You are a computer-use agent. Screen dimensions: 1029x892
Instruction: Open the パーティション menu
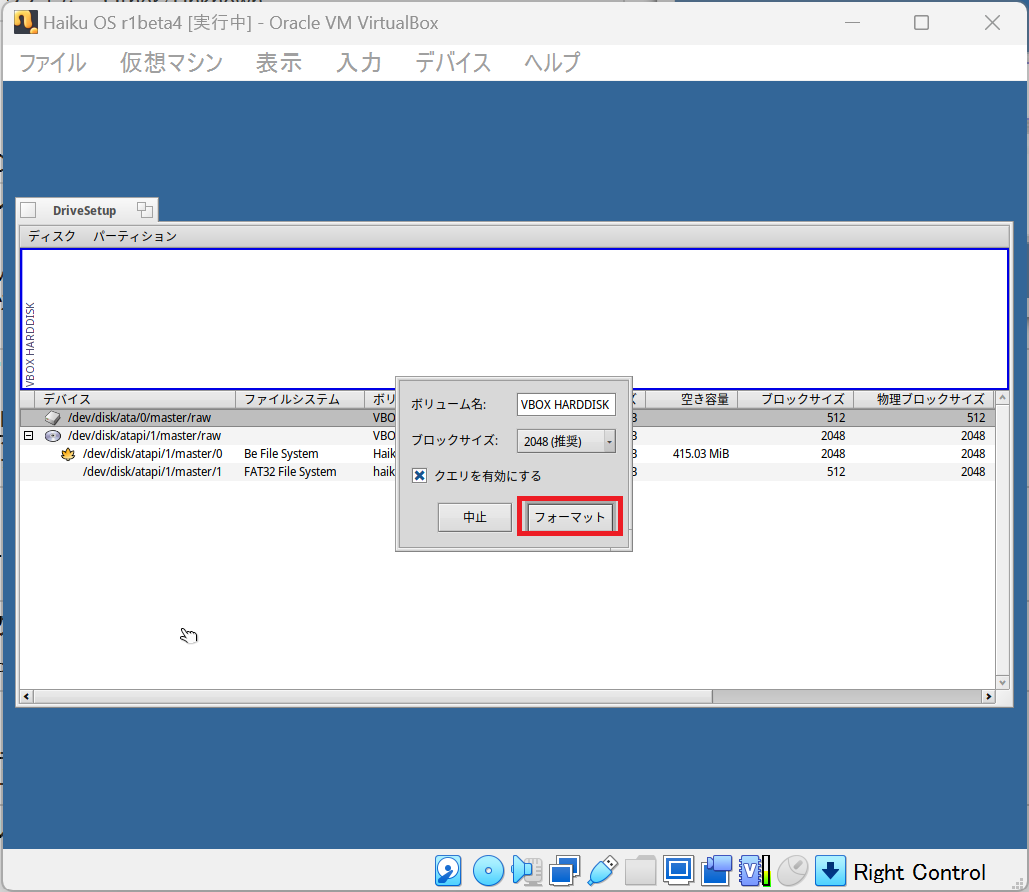[x=135, y=236]
